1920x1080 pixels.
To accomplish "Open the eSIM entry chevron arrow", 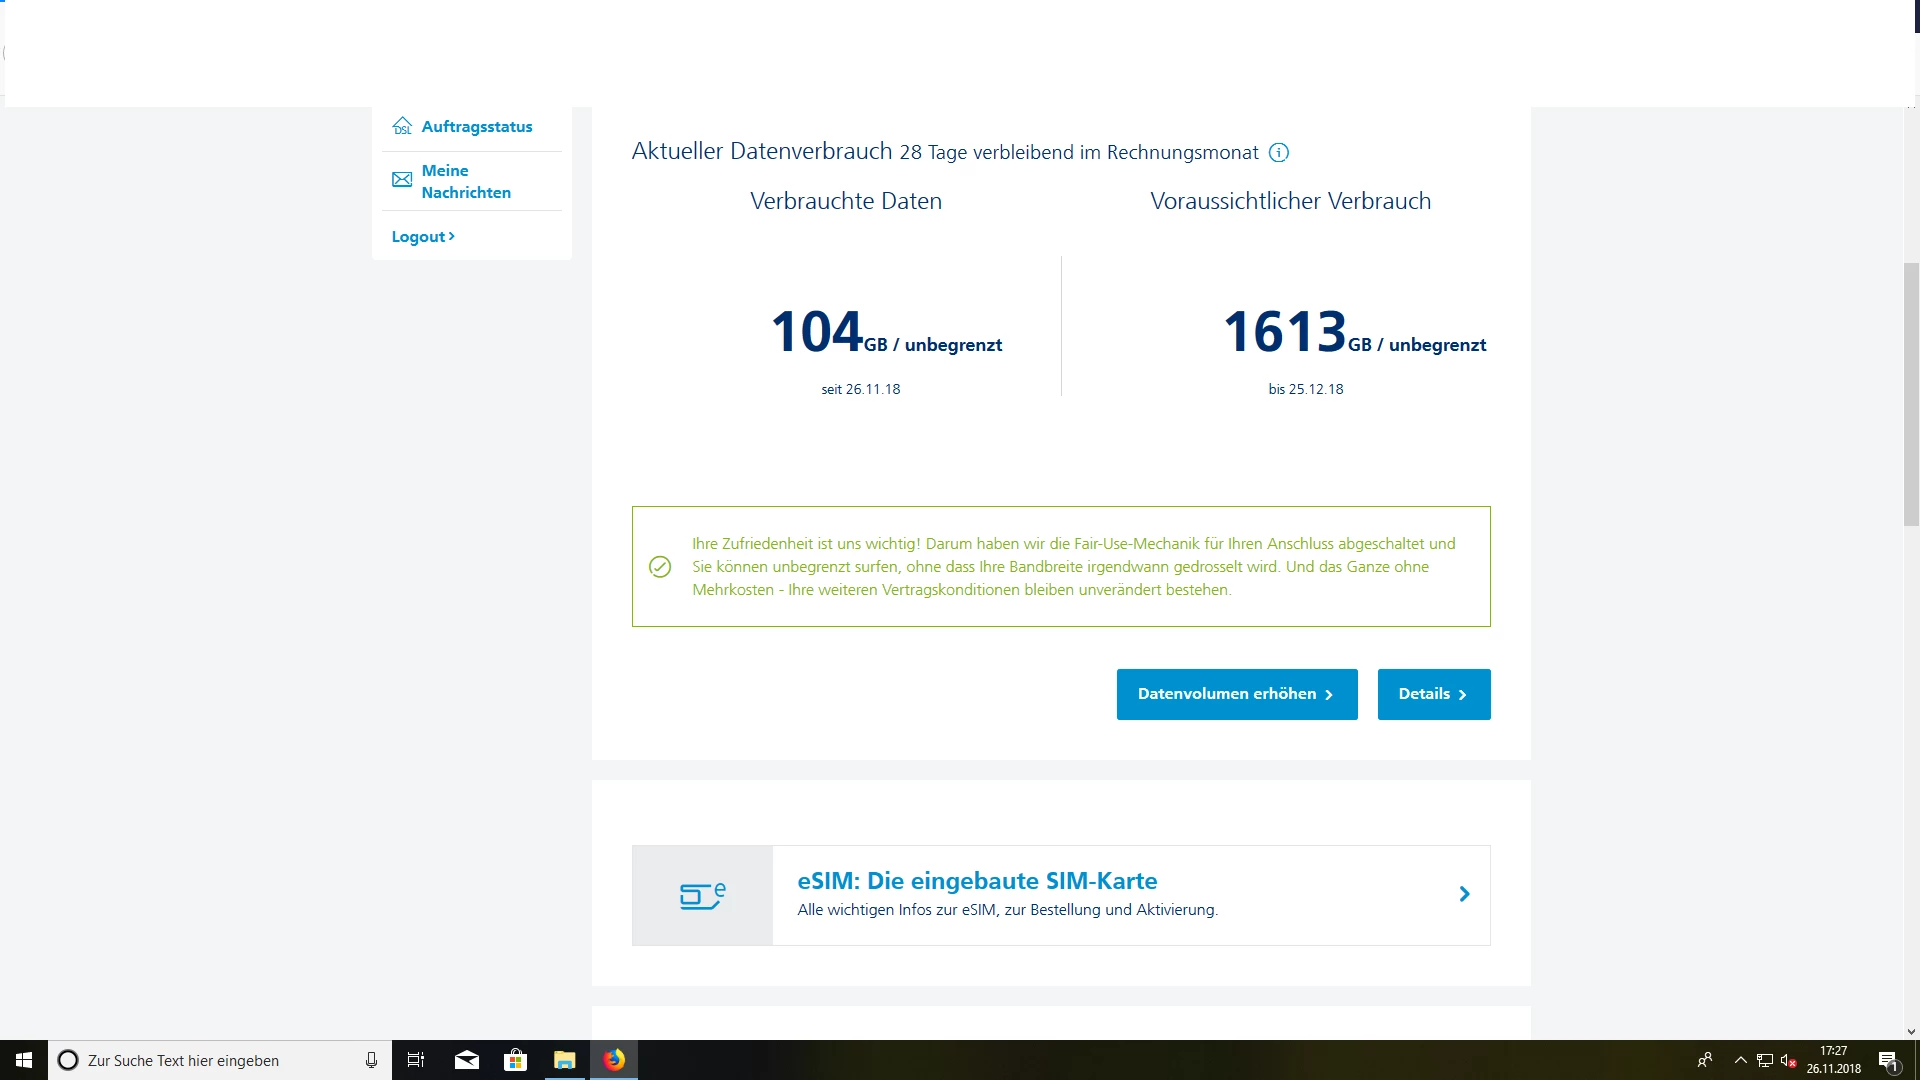I will click(1464, 894).
